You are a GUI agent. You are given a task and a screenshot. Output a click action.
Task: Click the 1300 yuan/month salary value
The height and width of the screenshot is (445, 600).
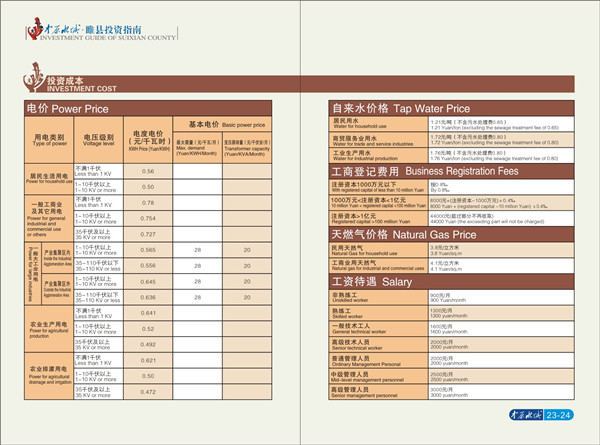501,313
